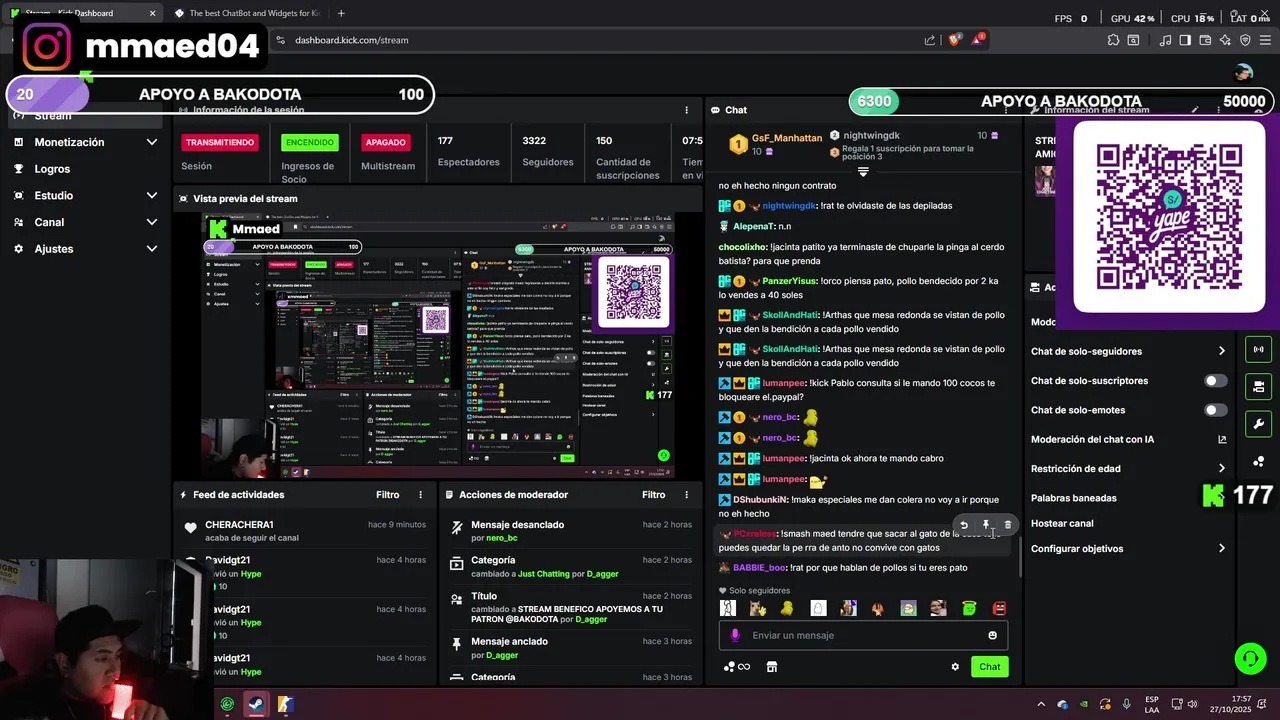The width and height of the screenshot is (1280, 720).
Task: Click the broadcast signal icon on right rail
Action: click(1258, 350)
